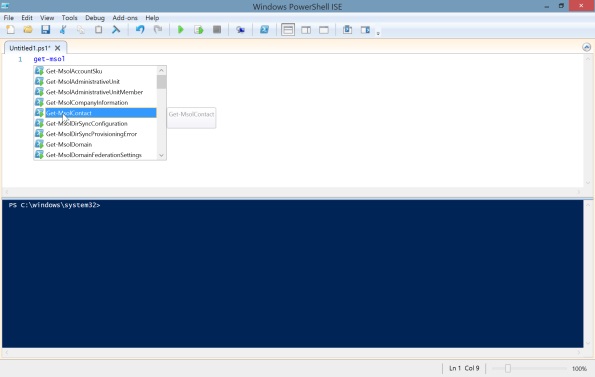This screenshot has height=377, width=595.
Task: Launch PowerShell.exe from the blue console icon
Action: coord(264,30)
